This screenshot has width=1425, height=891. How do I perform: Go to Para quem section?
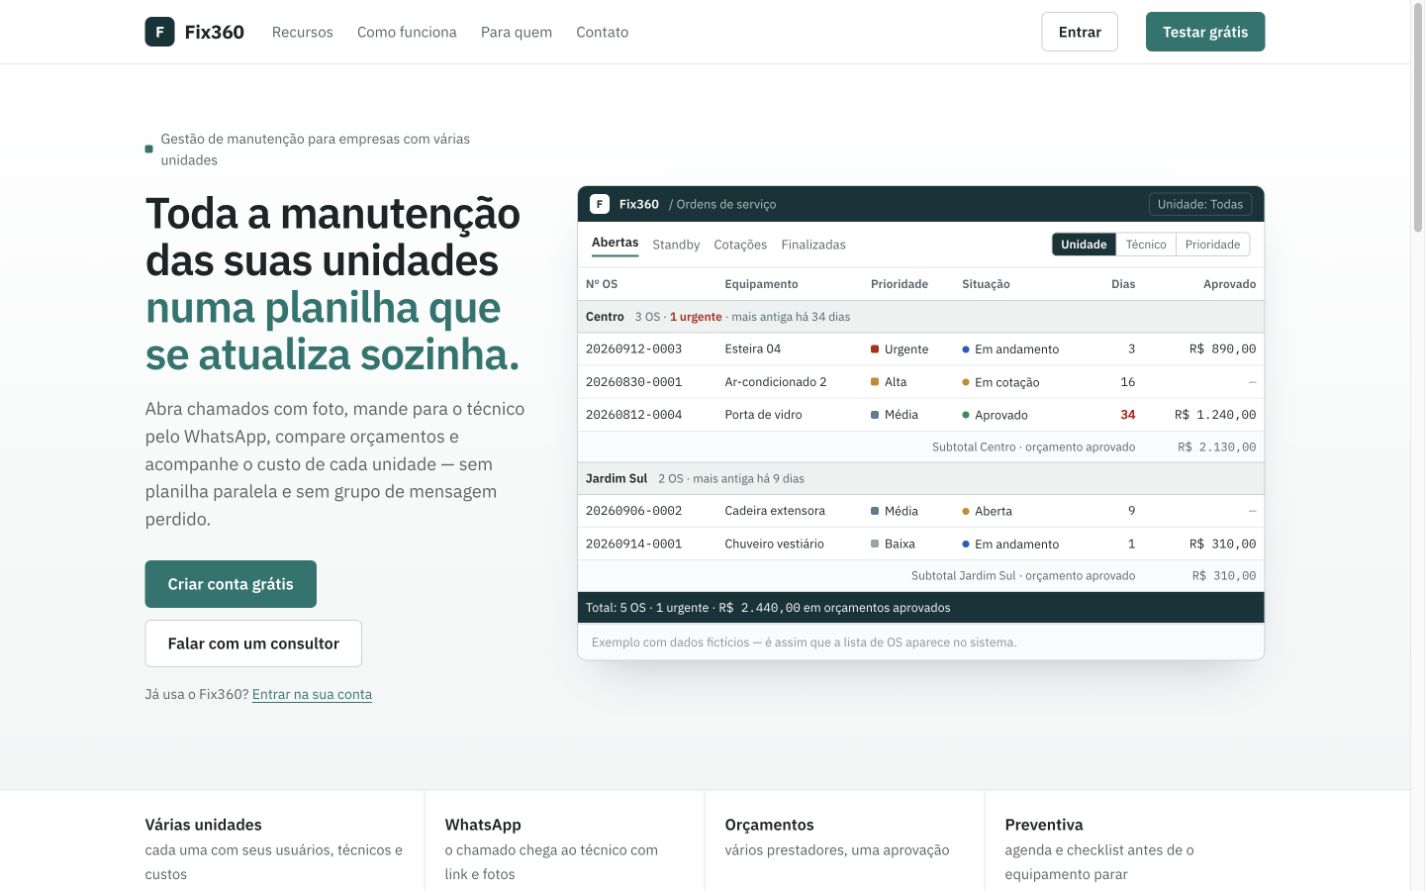coord(516,32)
